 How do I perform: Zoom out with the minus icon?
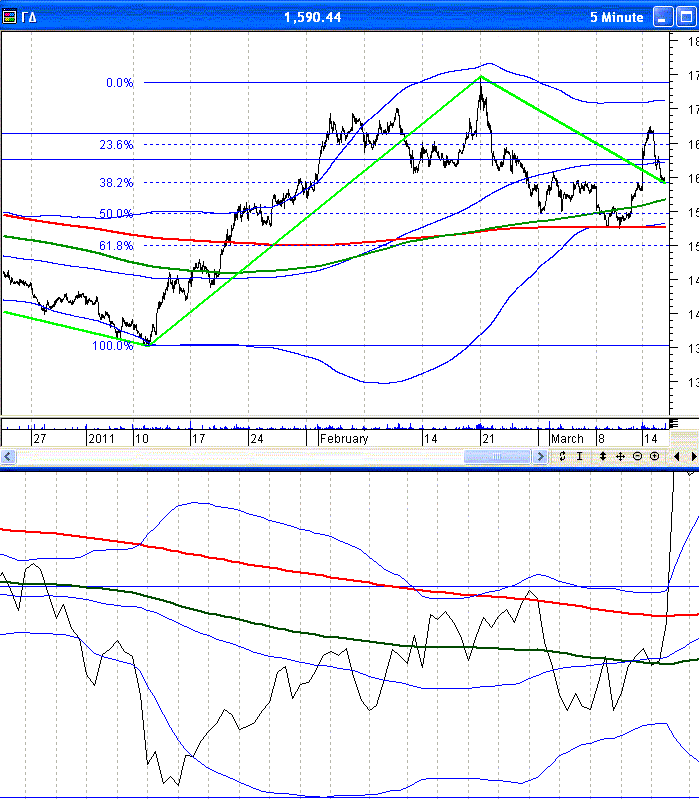pos(637,456)
